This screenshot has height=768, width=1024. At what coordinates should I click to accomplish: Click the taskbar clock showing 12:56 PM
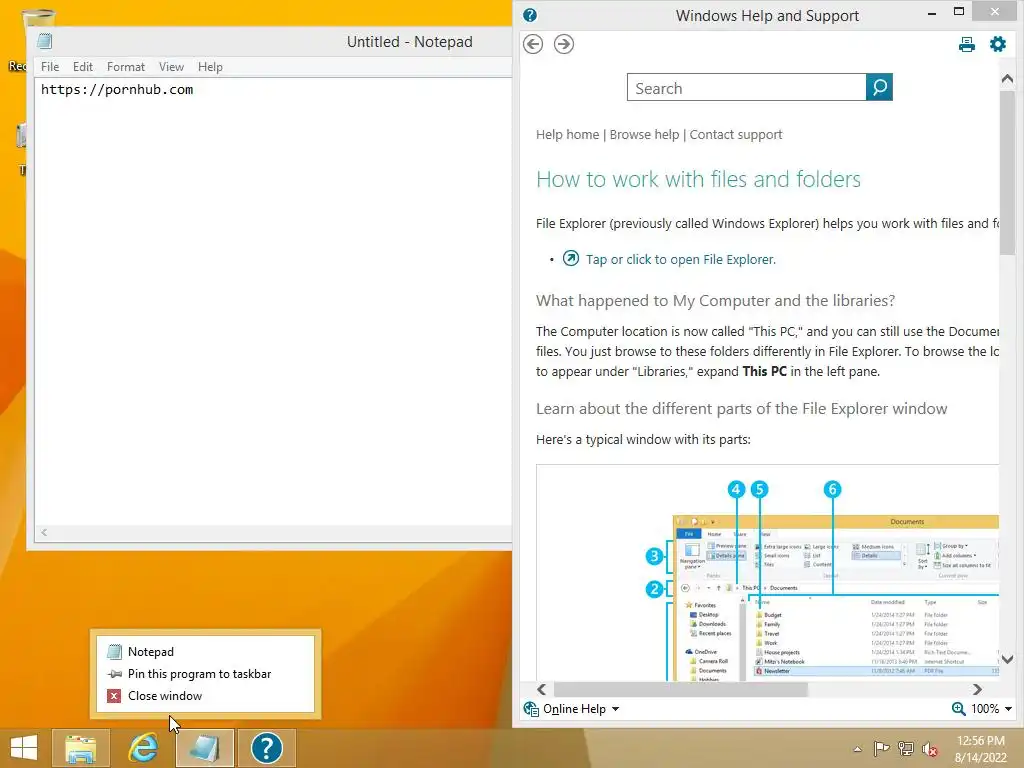[980, 748]
